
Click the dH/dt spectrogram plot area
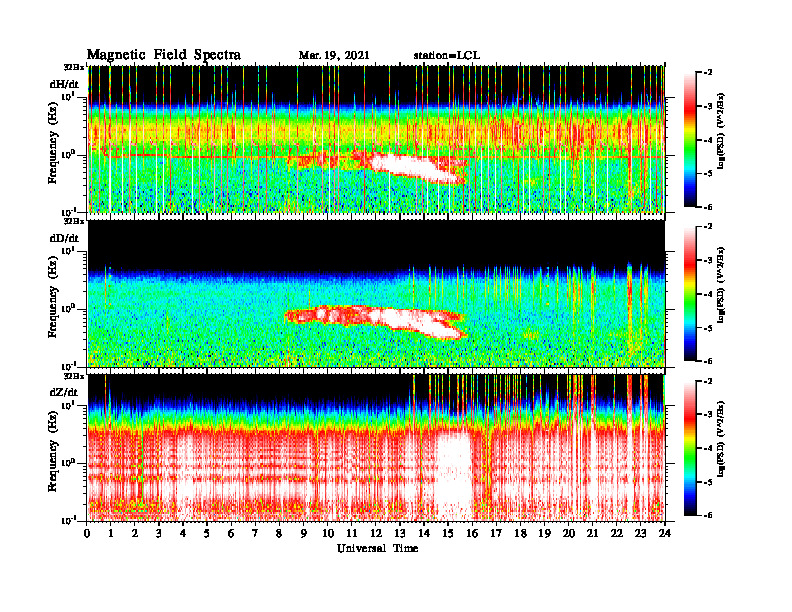[376, 139]
